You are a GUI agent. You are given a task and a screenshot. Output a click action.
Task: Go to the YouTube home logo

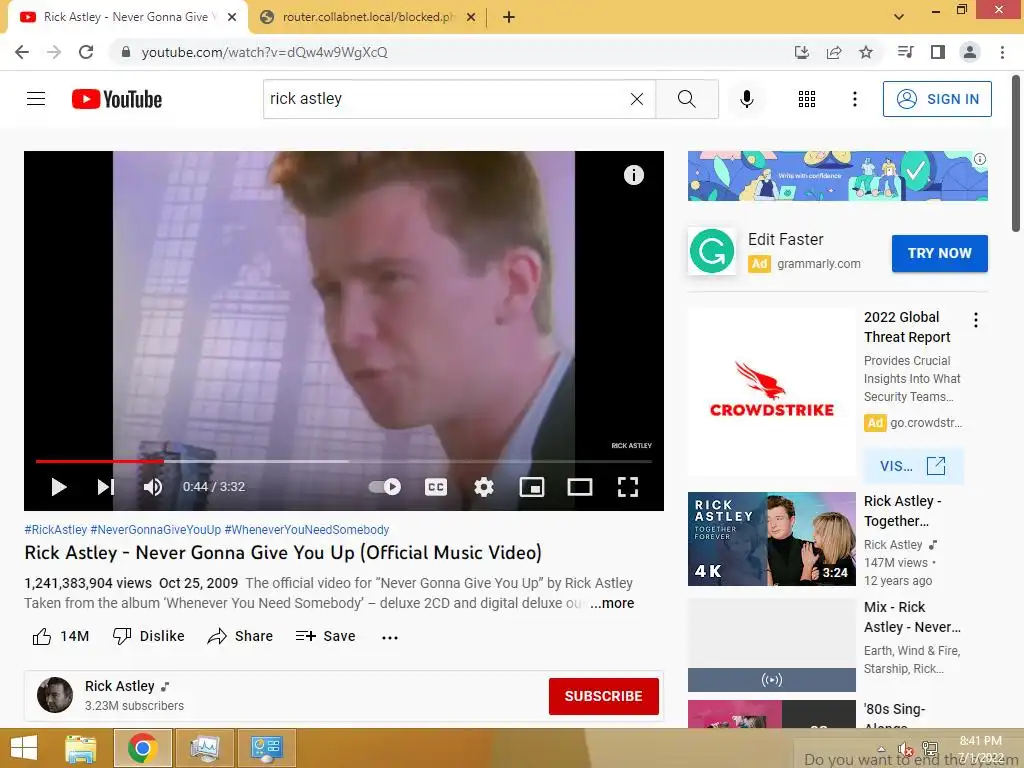[117, 99]
